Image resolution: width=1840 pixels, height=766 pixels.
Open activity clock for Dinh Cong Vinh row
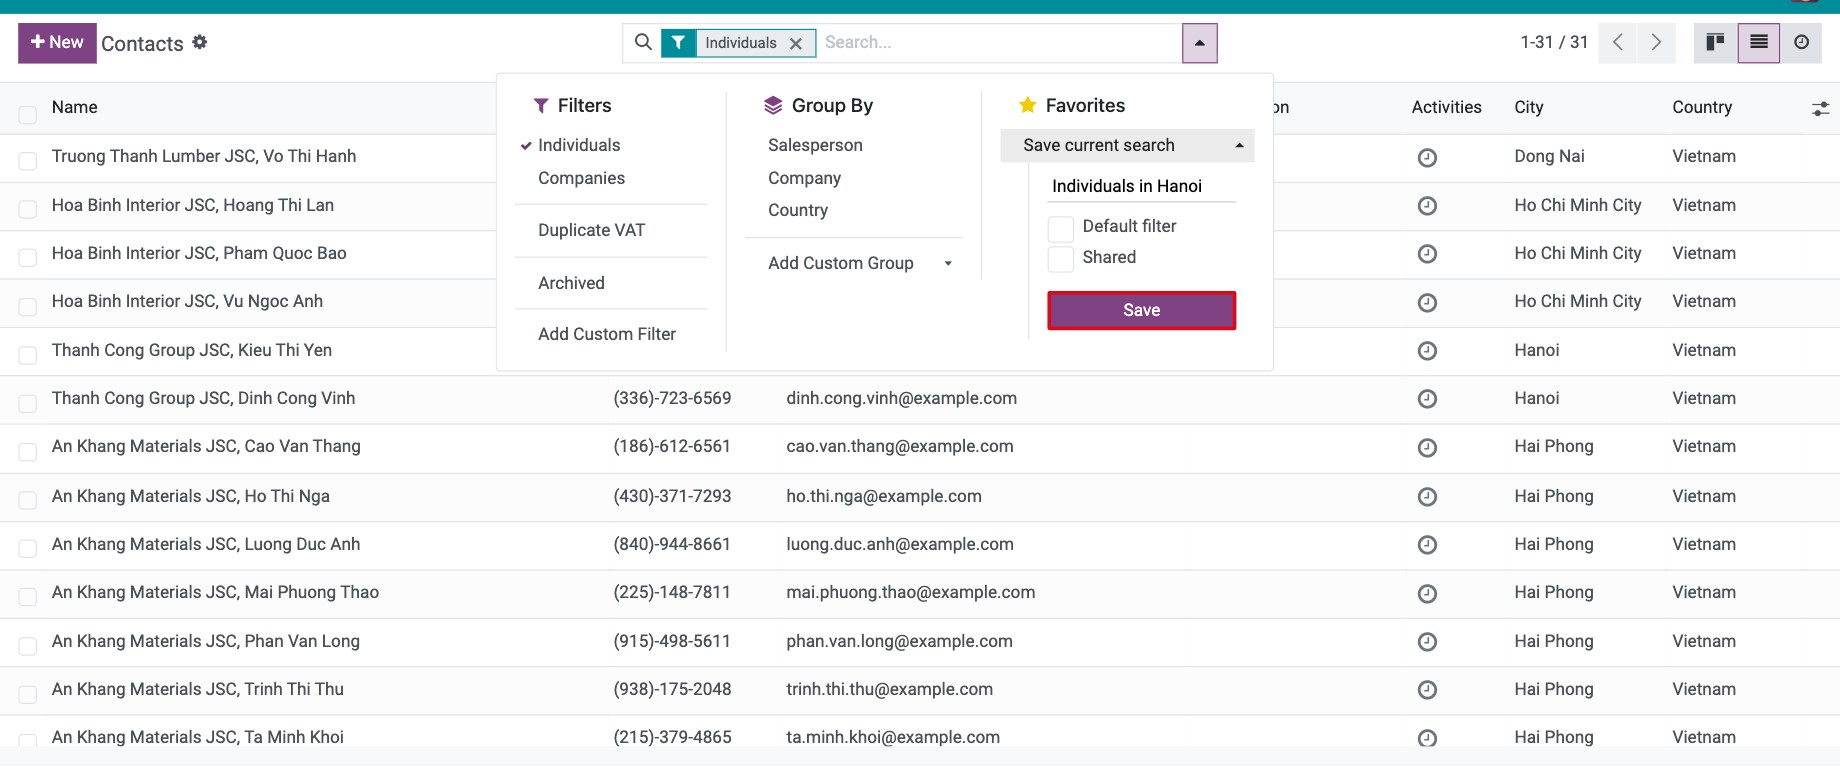1427,399
